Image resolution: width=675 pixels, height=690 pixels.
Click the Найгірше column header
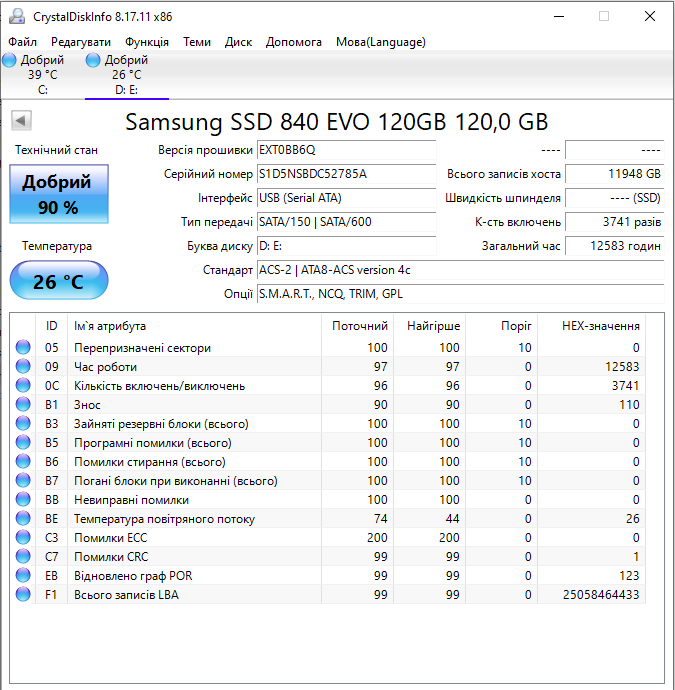click(x=430, y=326)
